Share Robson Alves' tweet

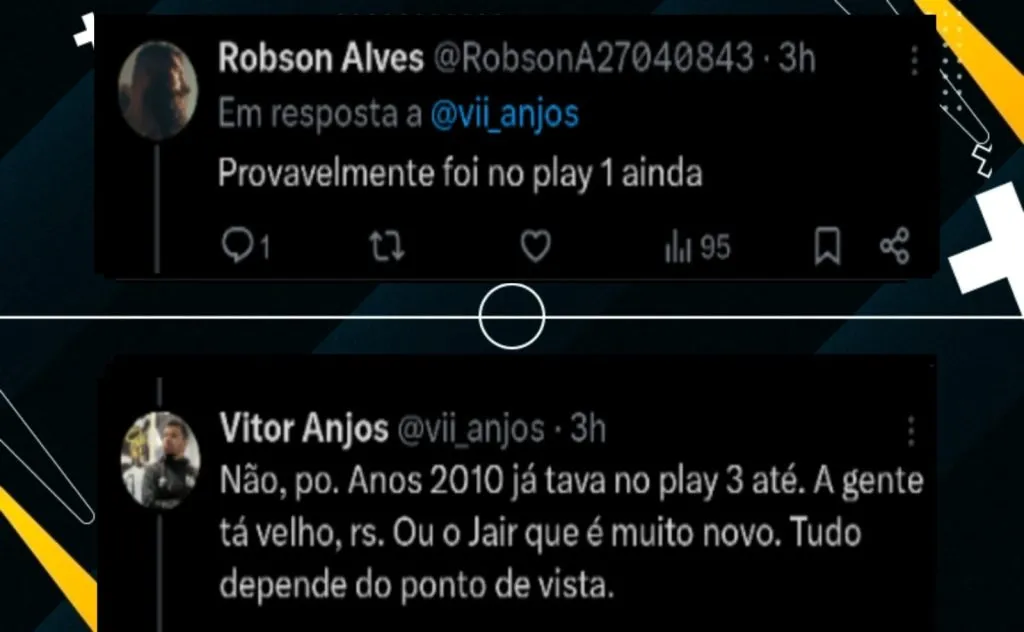[895, 246]
